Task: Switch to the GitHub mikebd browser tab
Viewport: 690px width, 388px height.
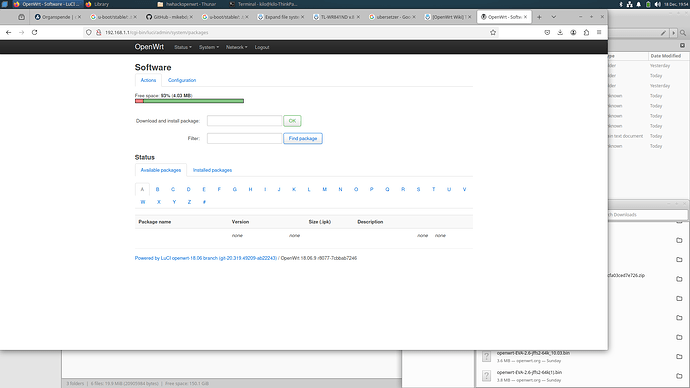Action: click(x=168, y=17)
